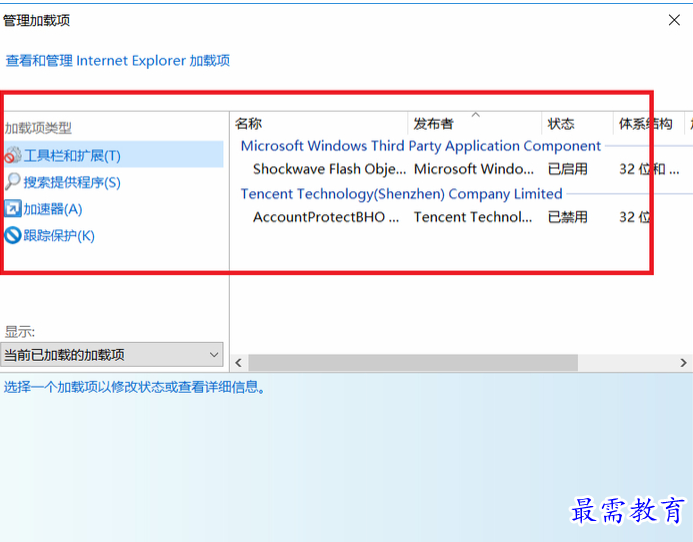Collapse Microsoft Windows Third Party Application Component group
The image size is (693, 542).
(420, 146)
